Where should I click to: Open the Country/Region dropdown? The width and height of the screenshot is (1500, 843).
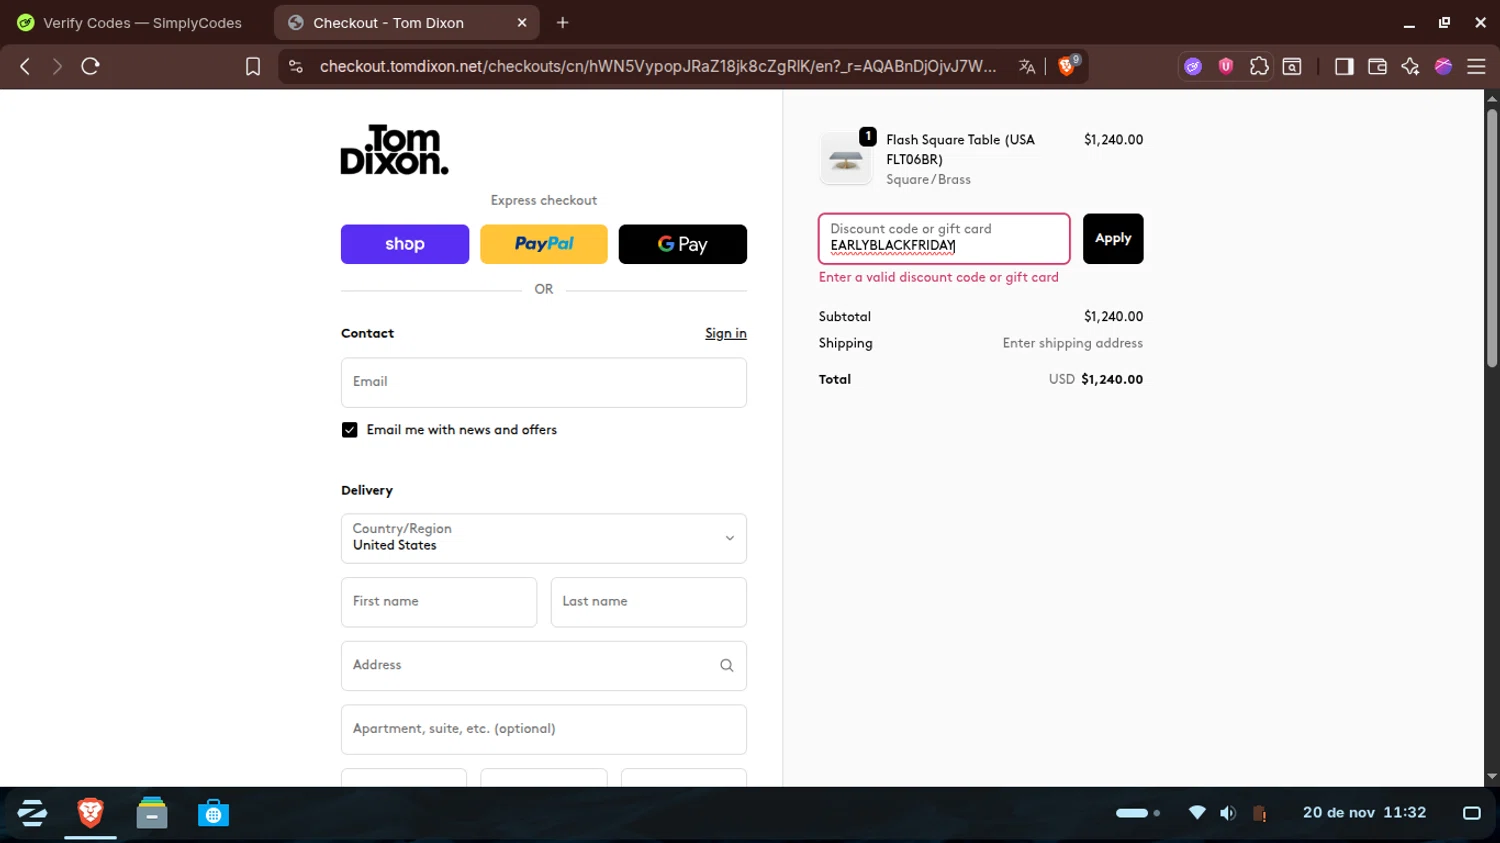(x=544, y=538)
